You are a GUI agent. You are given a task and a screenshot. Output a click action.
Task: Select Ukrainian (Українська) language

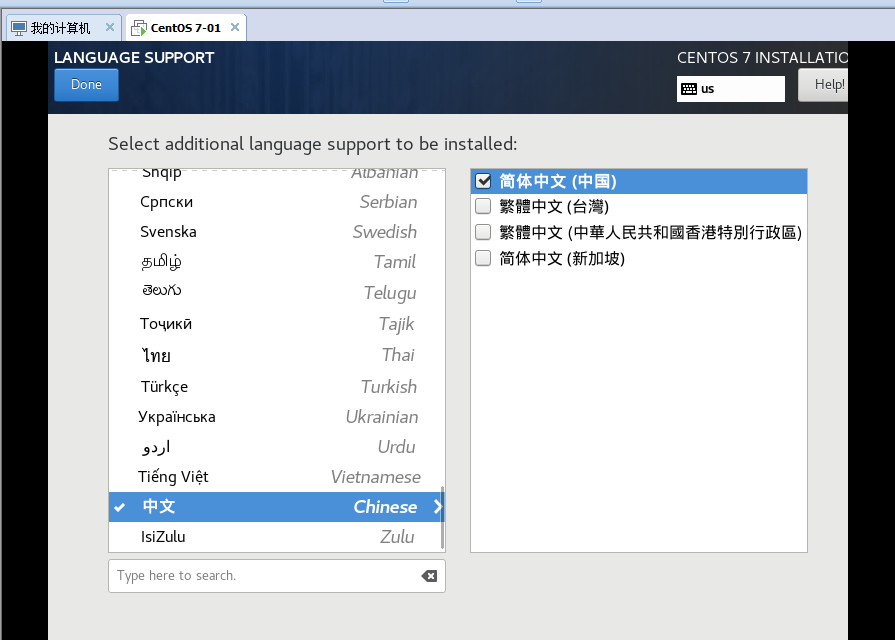[x=277, y=417]
